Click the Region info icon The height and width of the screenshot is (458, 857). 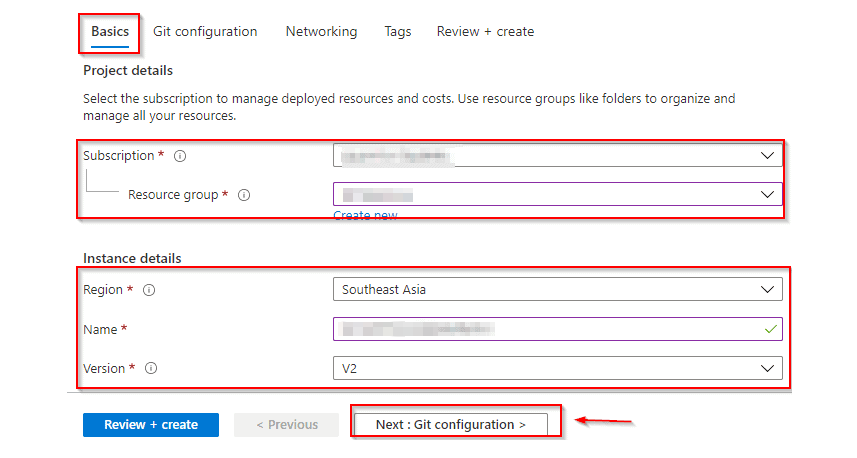coord(149,290)
